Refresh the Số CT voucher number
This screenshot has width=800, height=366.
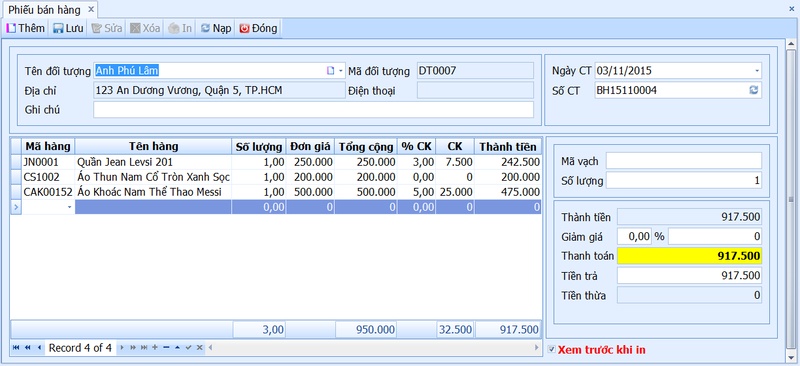[x=754, y=90]
